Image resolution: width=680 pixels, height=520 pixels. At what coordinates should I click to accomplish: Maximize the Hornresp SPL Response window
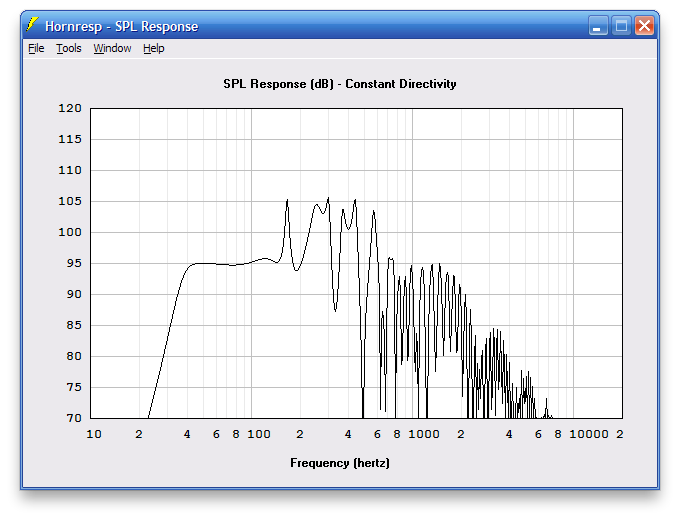click(x=621, y=26)
